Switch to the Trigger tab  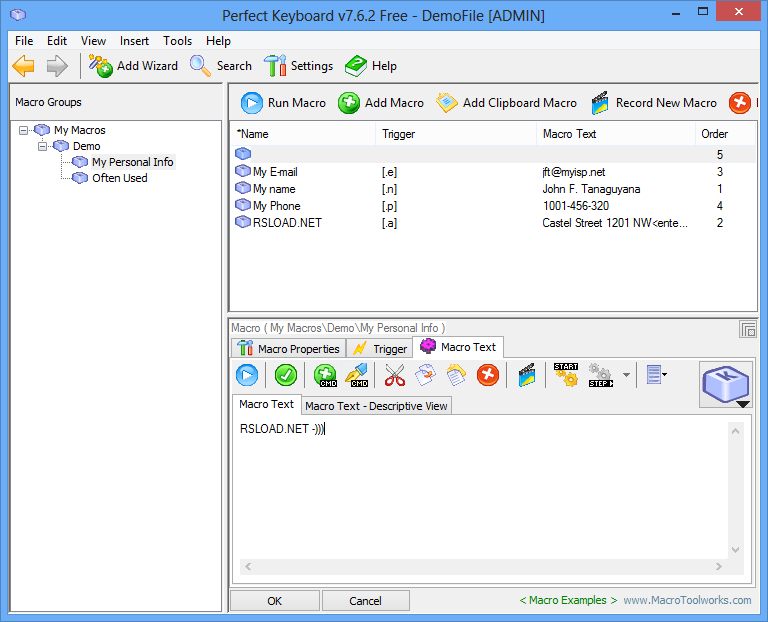[380, 349]
